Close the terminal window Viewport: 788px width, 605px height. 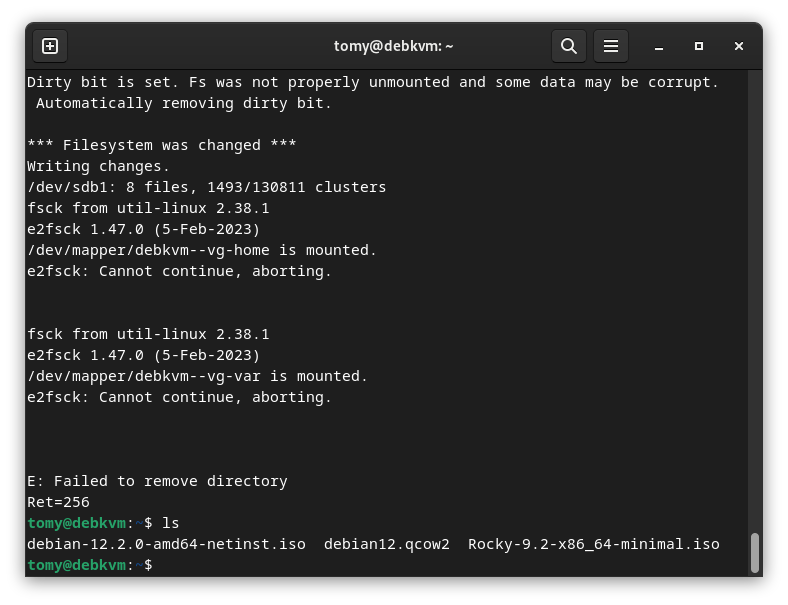coord(739,46)
